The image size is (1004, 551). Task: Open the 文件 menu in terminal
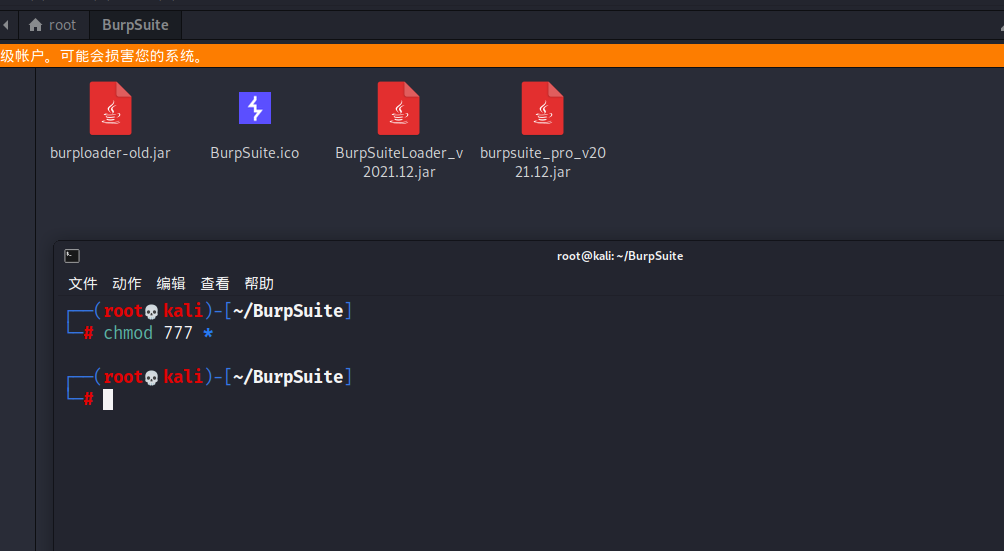pos(83,284)
